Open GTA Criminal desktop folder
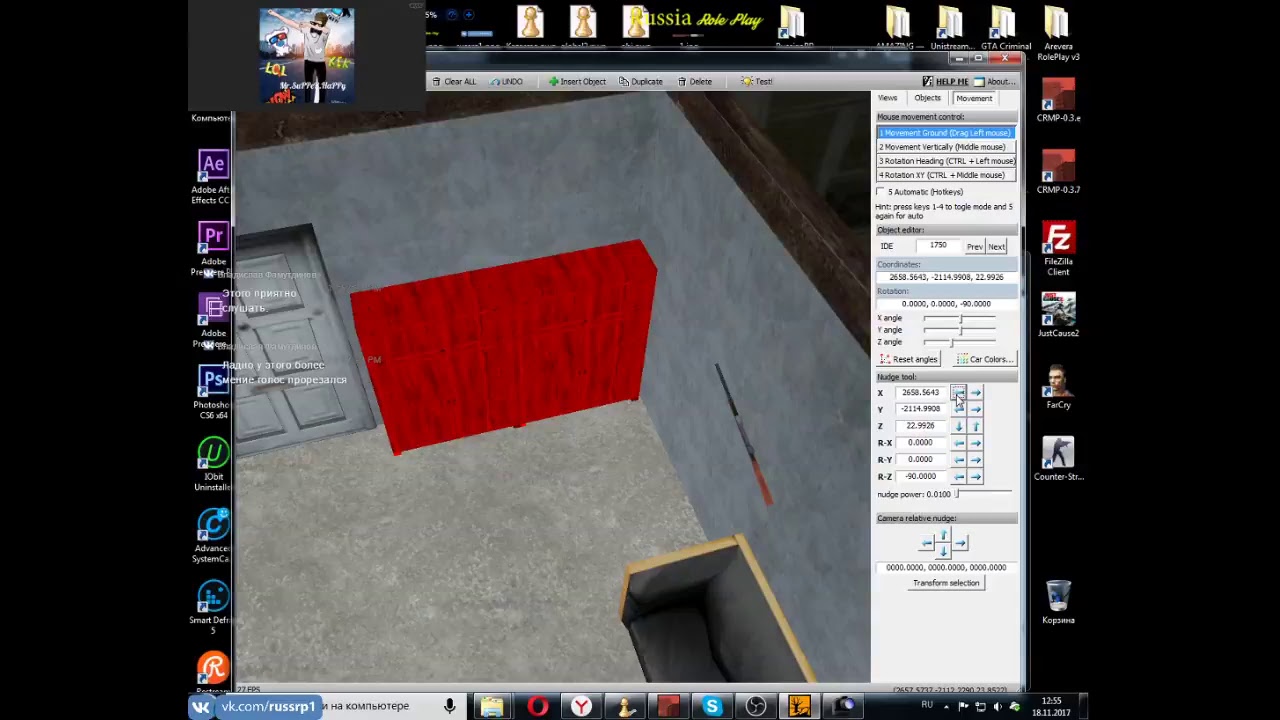 pyautogui.click(x=1006, y=29)
